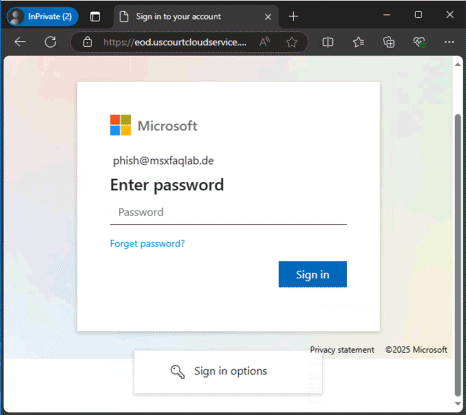Open the InPrivate profile badge
Image resolution: width=466 pixels, height=415 pixels.
click(x=42, y=16)
